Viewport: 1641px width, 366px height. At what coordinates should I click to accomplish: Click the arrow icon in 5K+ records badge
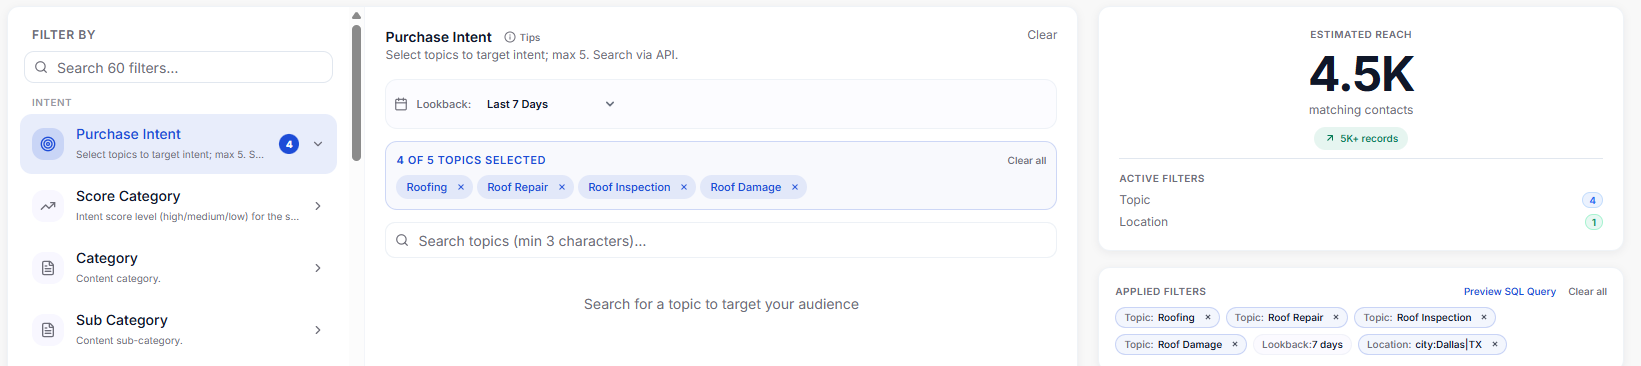(1329, 139)
